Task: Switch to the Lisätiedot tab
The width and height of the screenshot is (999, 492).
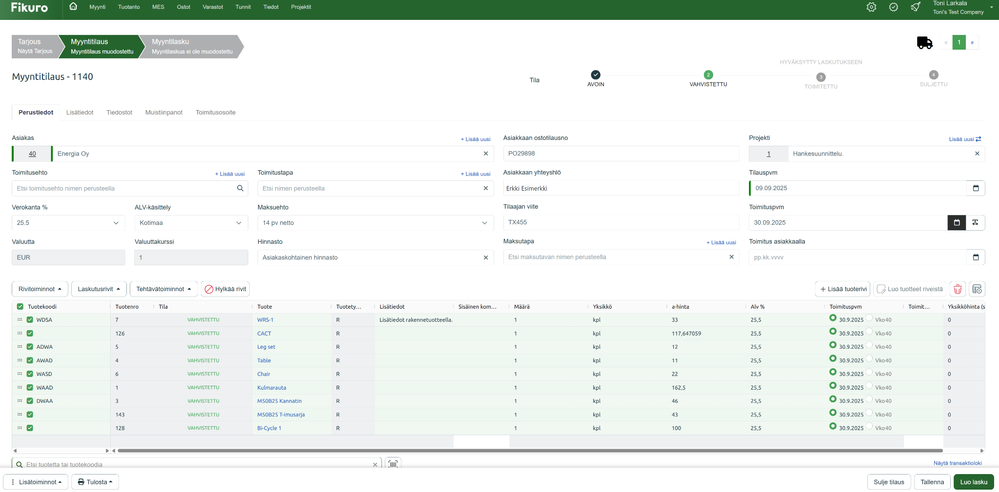Action: pos(80,112)
